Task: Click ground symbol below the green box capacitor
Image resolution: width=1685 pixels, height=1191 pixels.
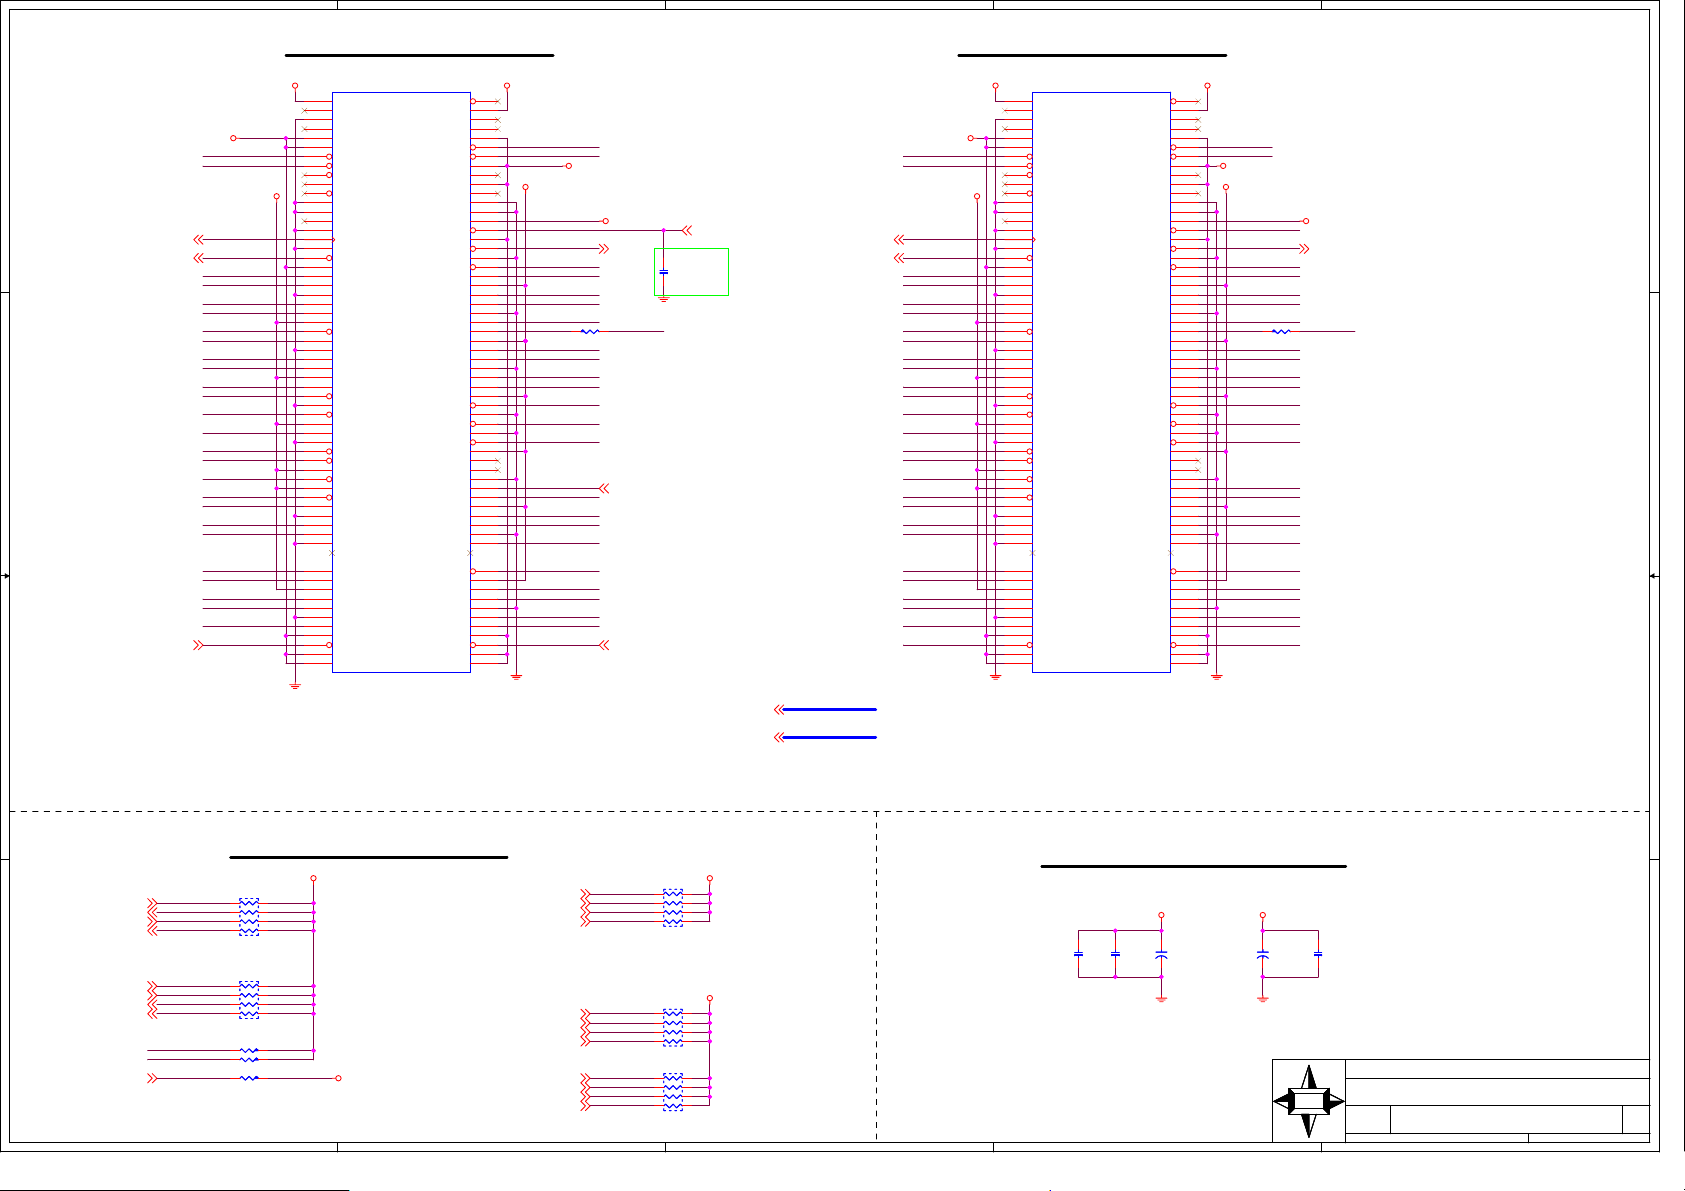Action: (x=664, y=299)
